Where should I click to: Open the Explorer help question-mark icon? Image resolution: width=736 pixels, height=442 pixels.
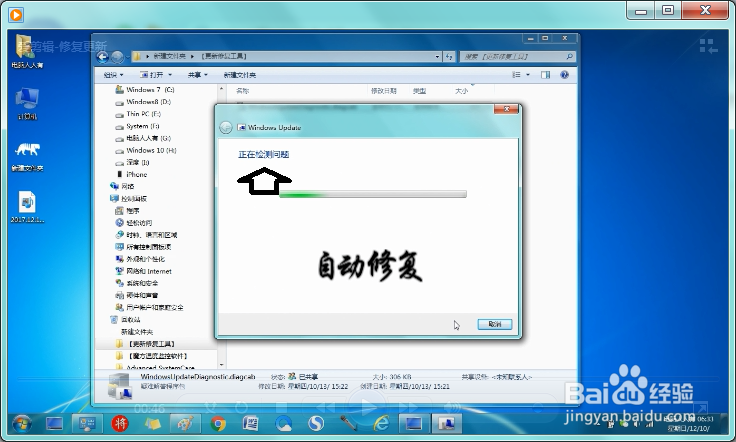point(564,75)
